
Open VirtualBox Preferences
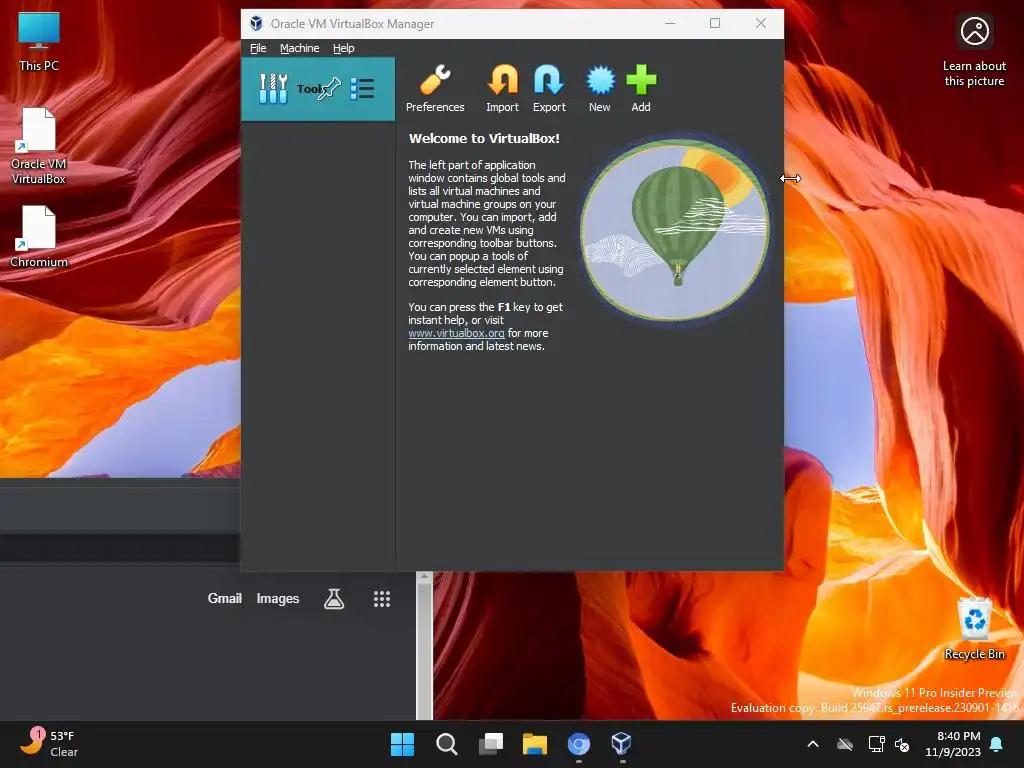coord(435,89)
